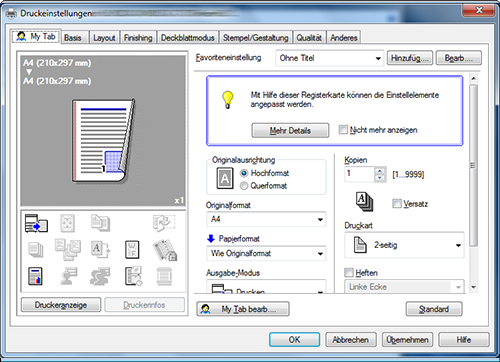Click the yellow light bulb hint icon
This screenshot has height=362, width=500.
(x=228, y=100)
